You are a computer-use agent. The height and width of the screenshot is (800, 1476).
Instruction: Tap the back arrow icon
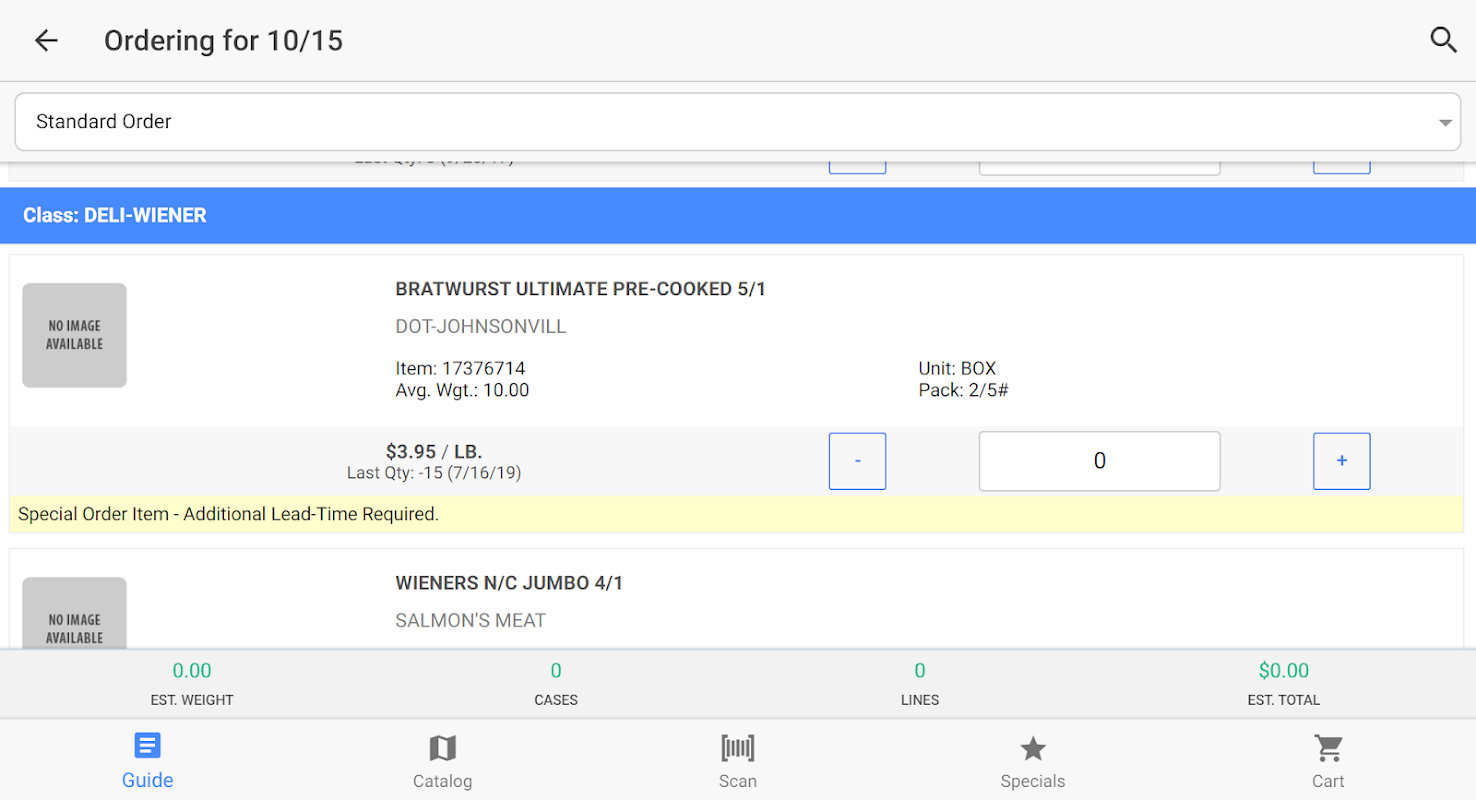pyautogui.click(x=46, y=40)
